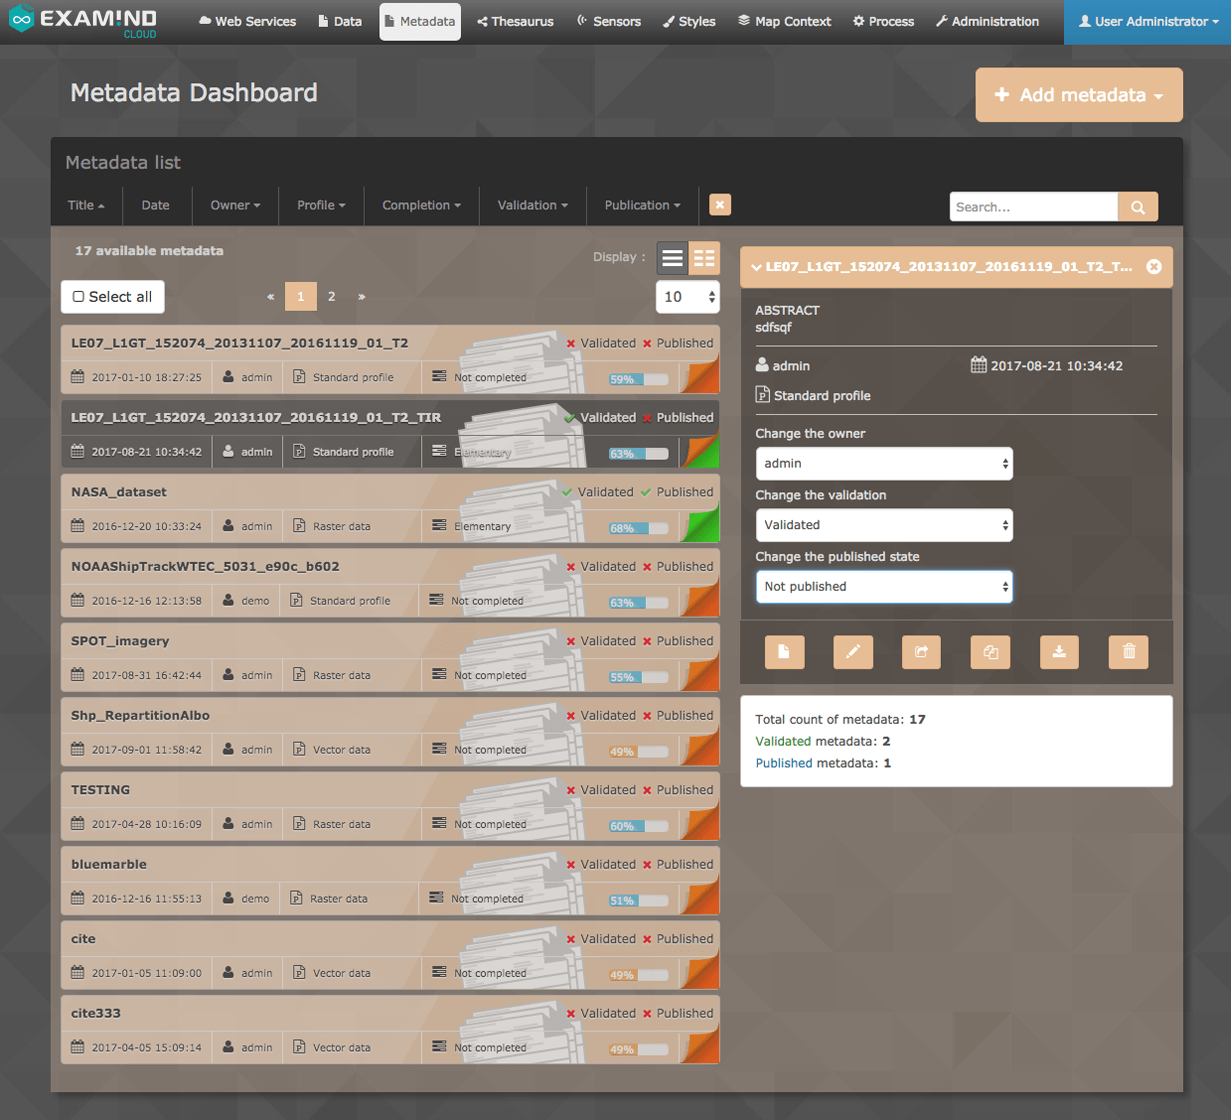Reset filters with the orange X button
The height and width of the screenshot is (1120, 1231).
pos(719,204)
